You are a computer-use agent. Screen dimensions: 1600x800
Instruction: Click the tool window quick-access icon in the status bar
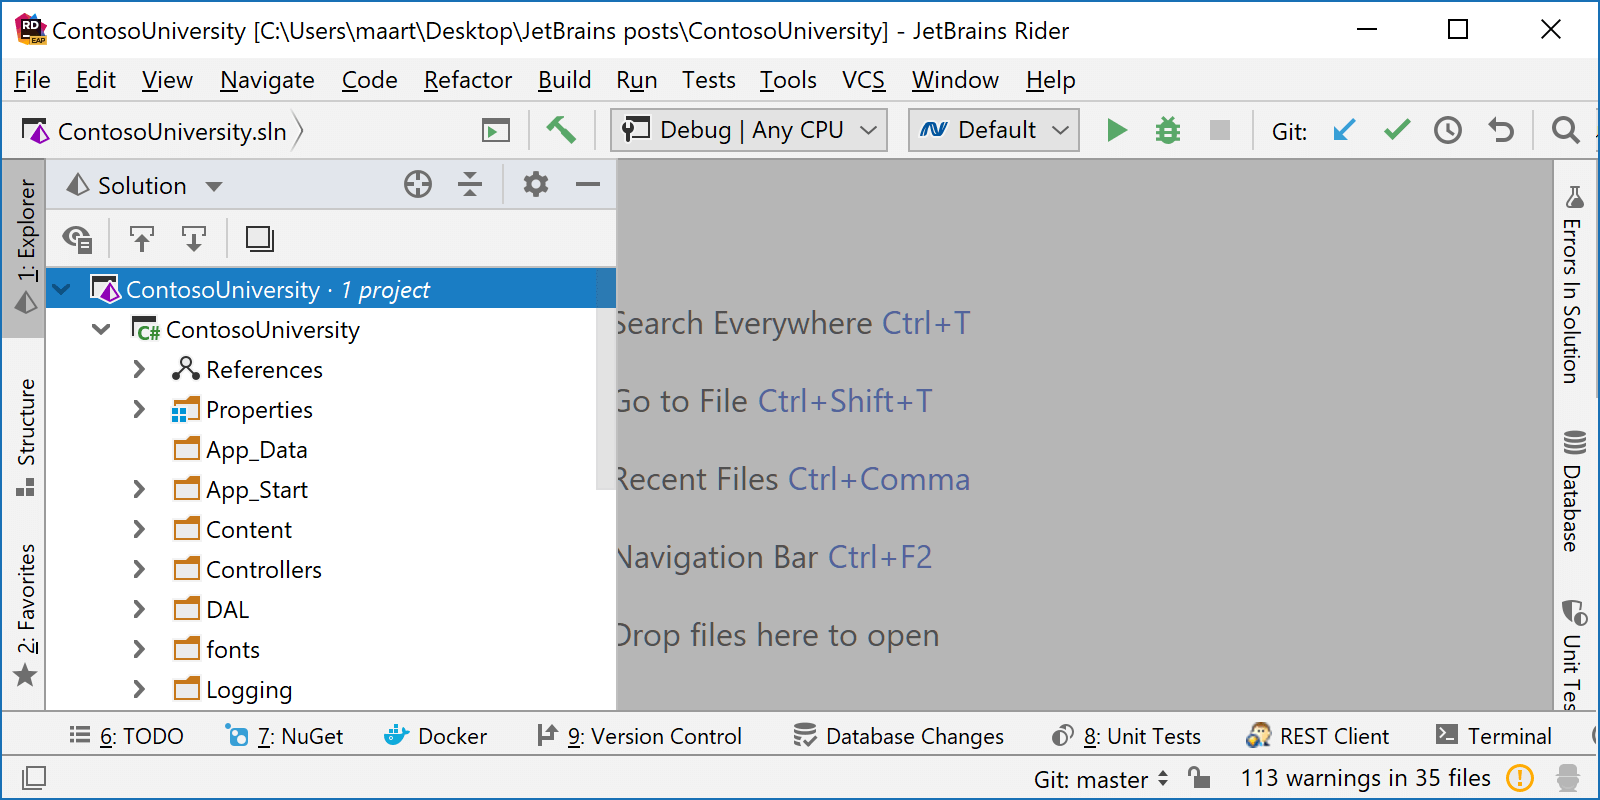pyautogui.click(x=34, y=777)
